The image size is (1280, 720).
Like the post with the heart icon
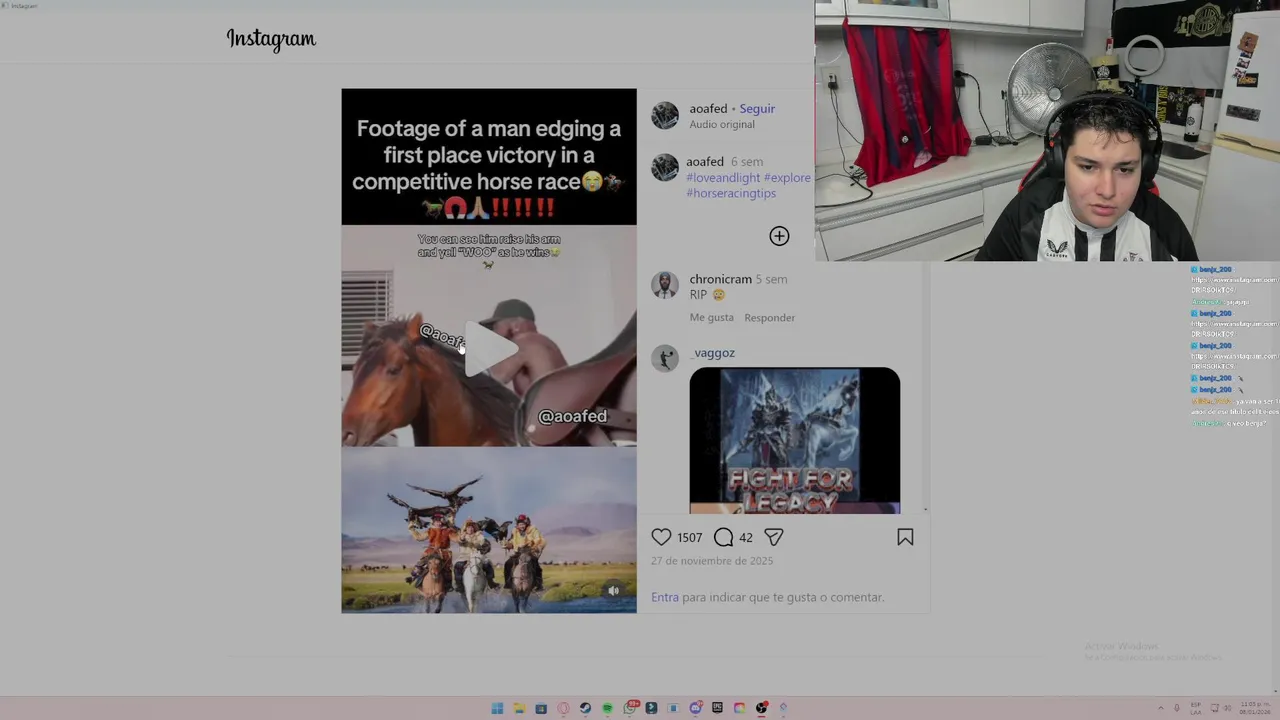click(x=661, y=537)
